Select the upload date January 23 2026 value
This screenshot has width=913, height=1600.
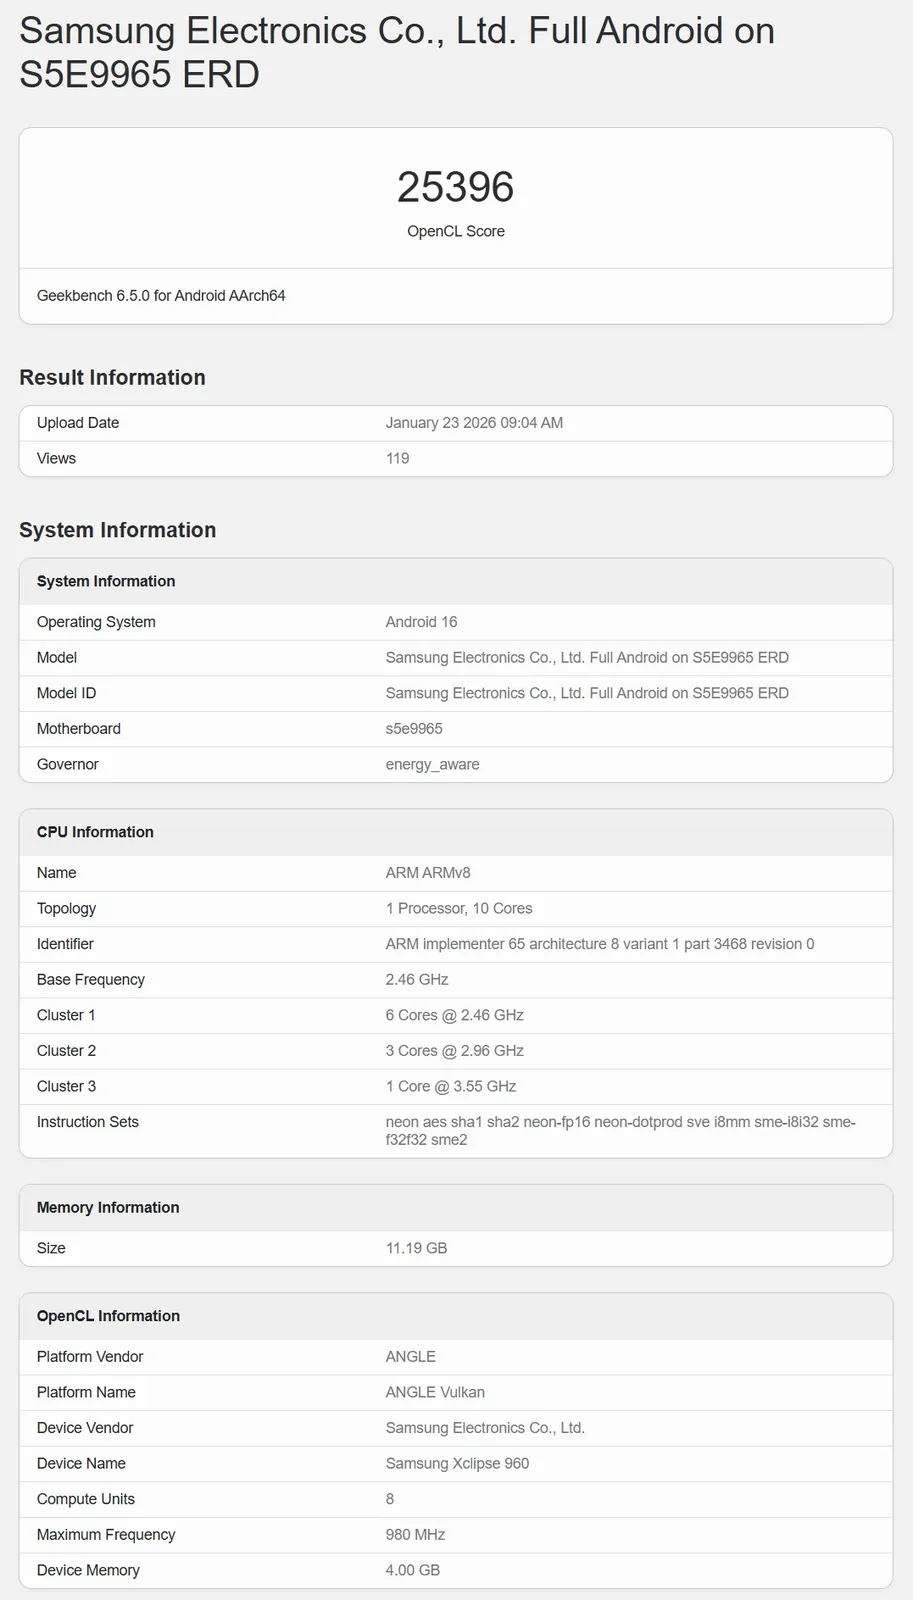474,423
